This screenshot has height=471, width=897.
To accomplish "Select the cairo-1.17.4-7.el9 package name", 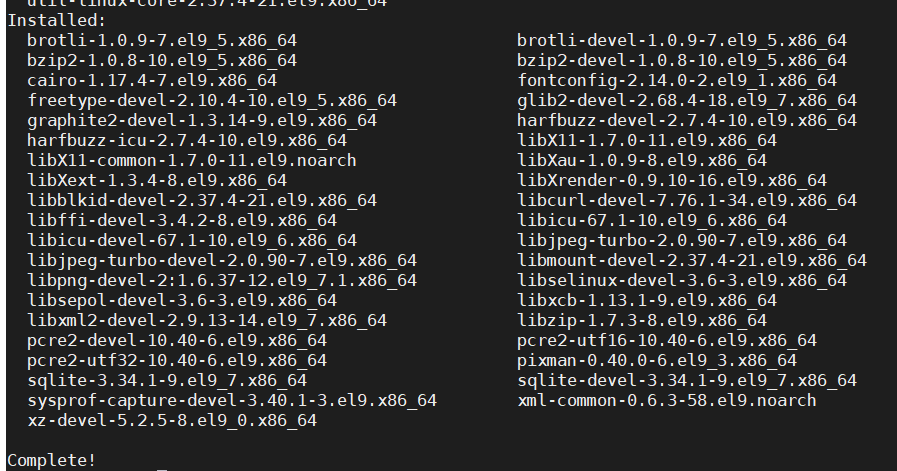I will [152, 80].
